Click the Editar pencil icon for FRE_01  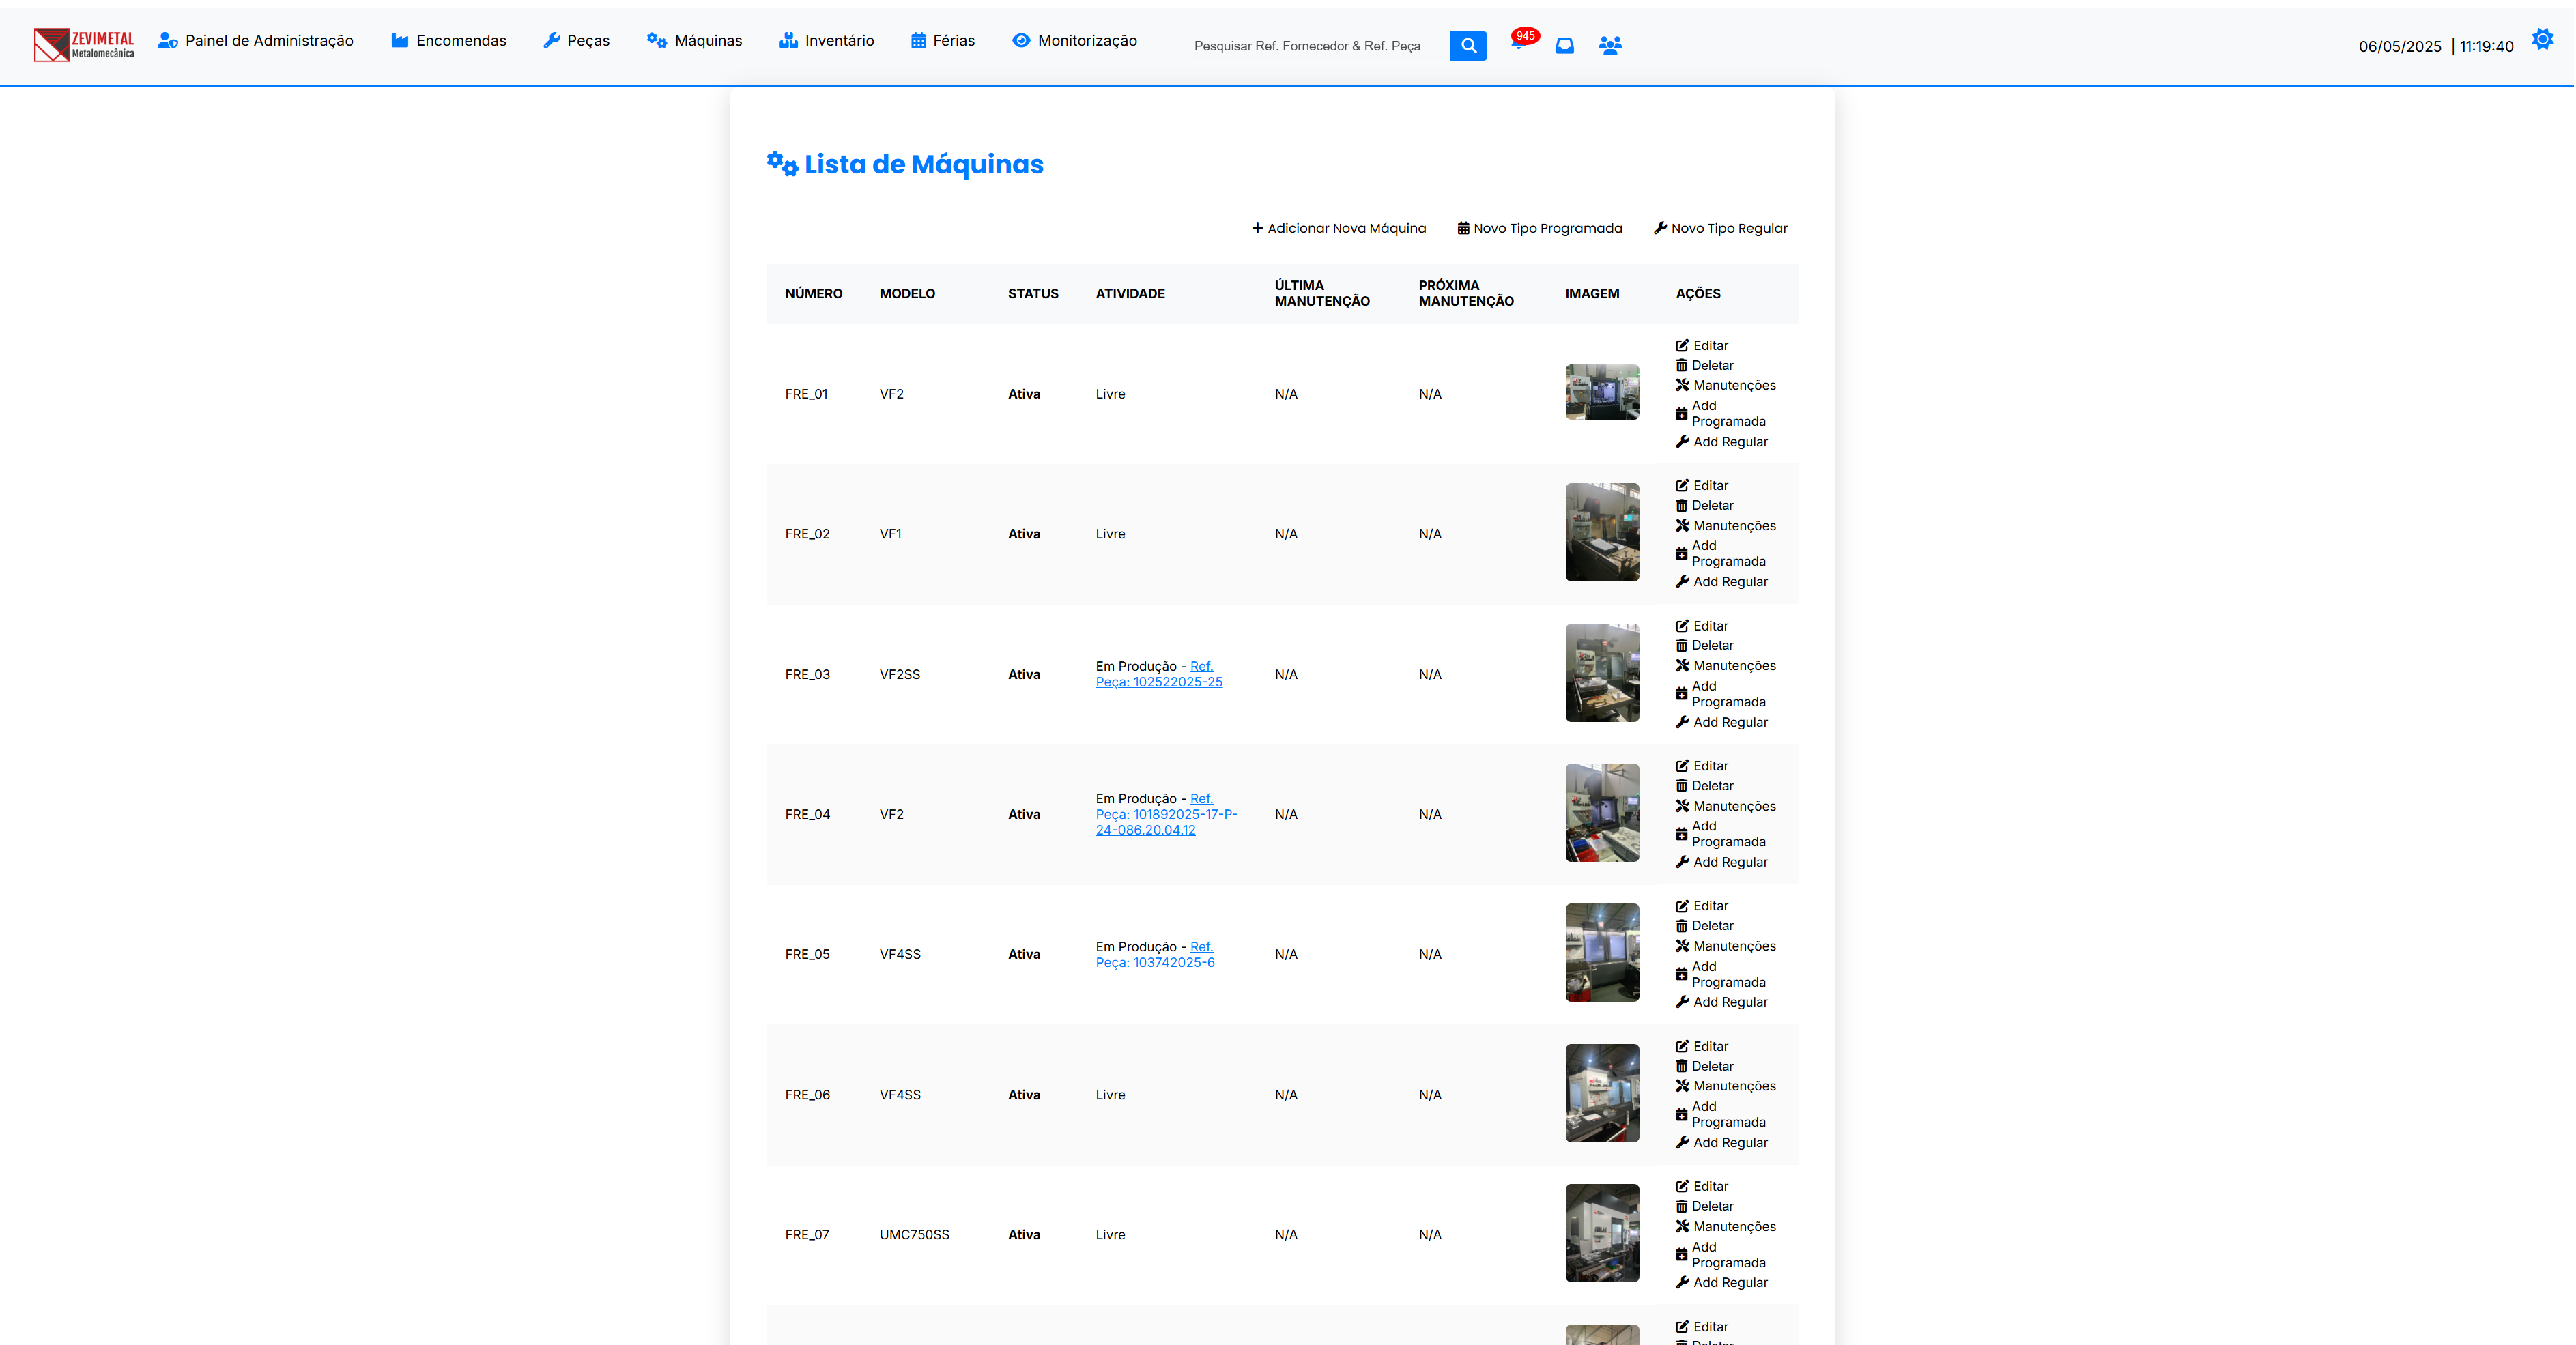click(1682, 346)
